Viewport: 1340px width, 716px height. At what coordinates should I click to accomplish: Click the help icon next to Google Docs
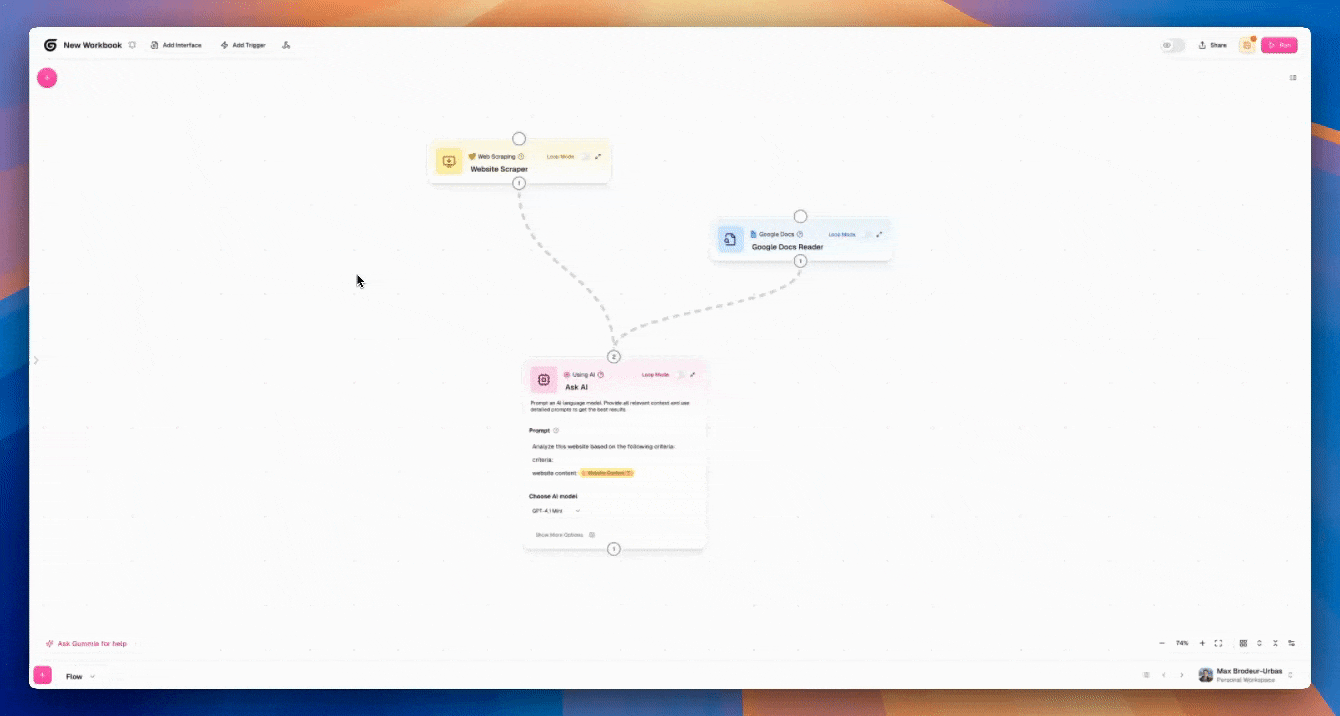pyautogui.click(x=800, y=234)
